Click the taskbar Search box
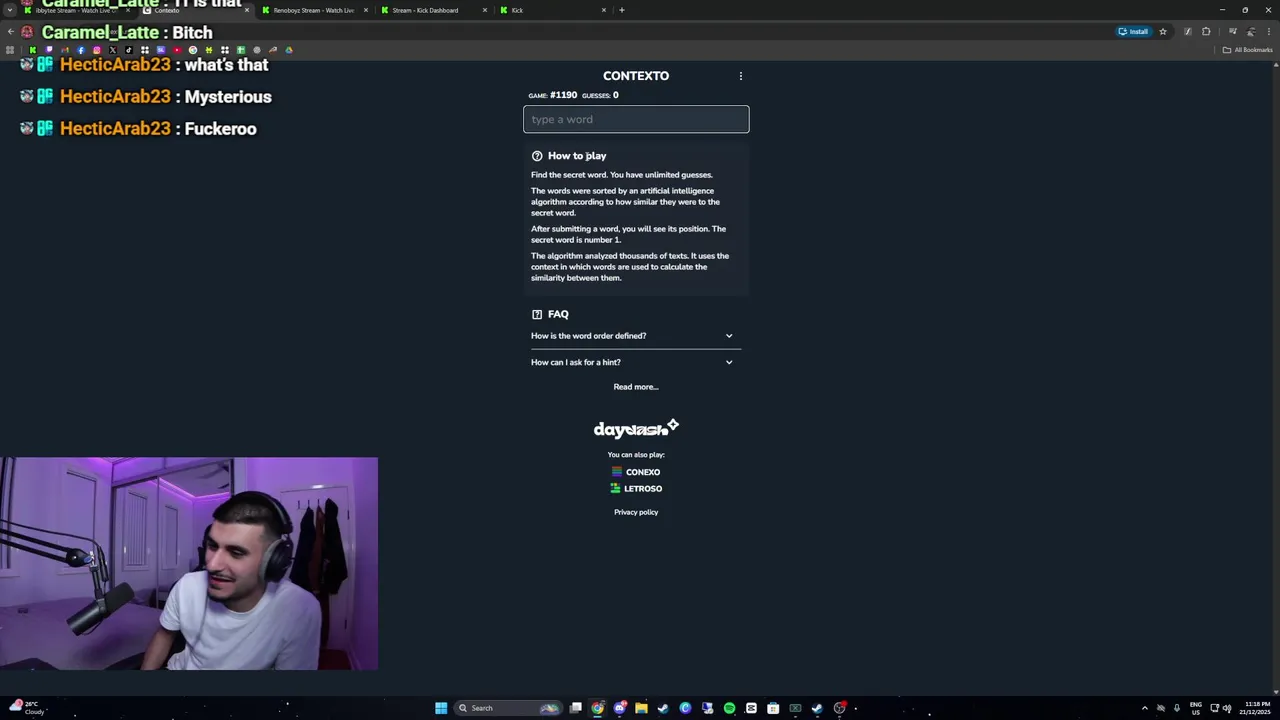 click(x=508, y=708)
